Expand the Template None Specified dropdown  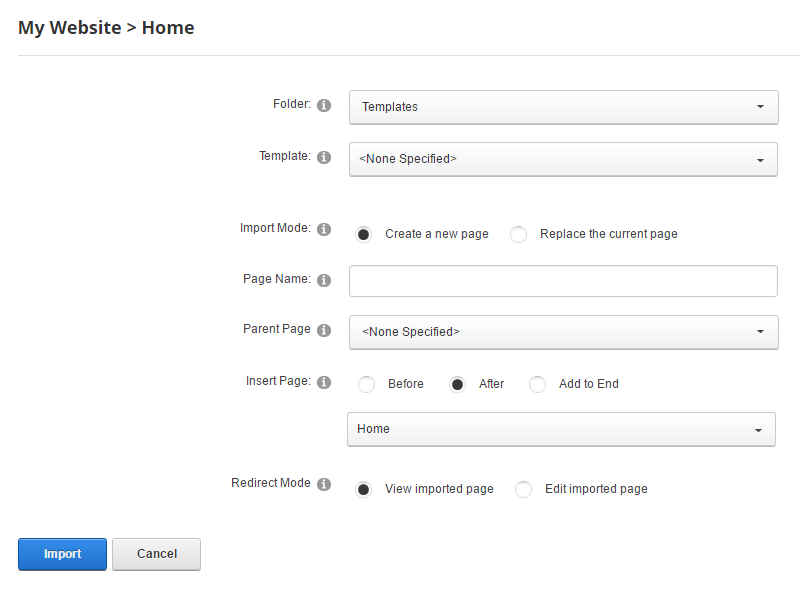point(563,159)
